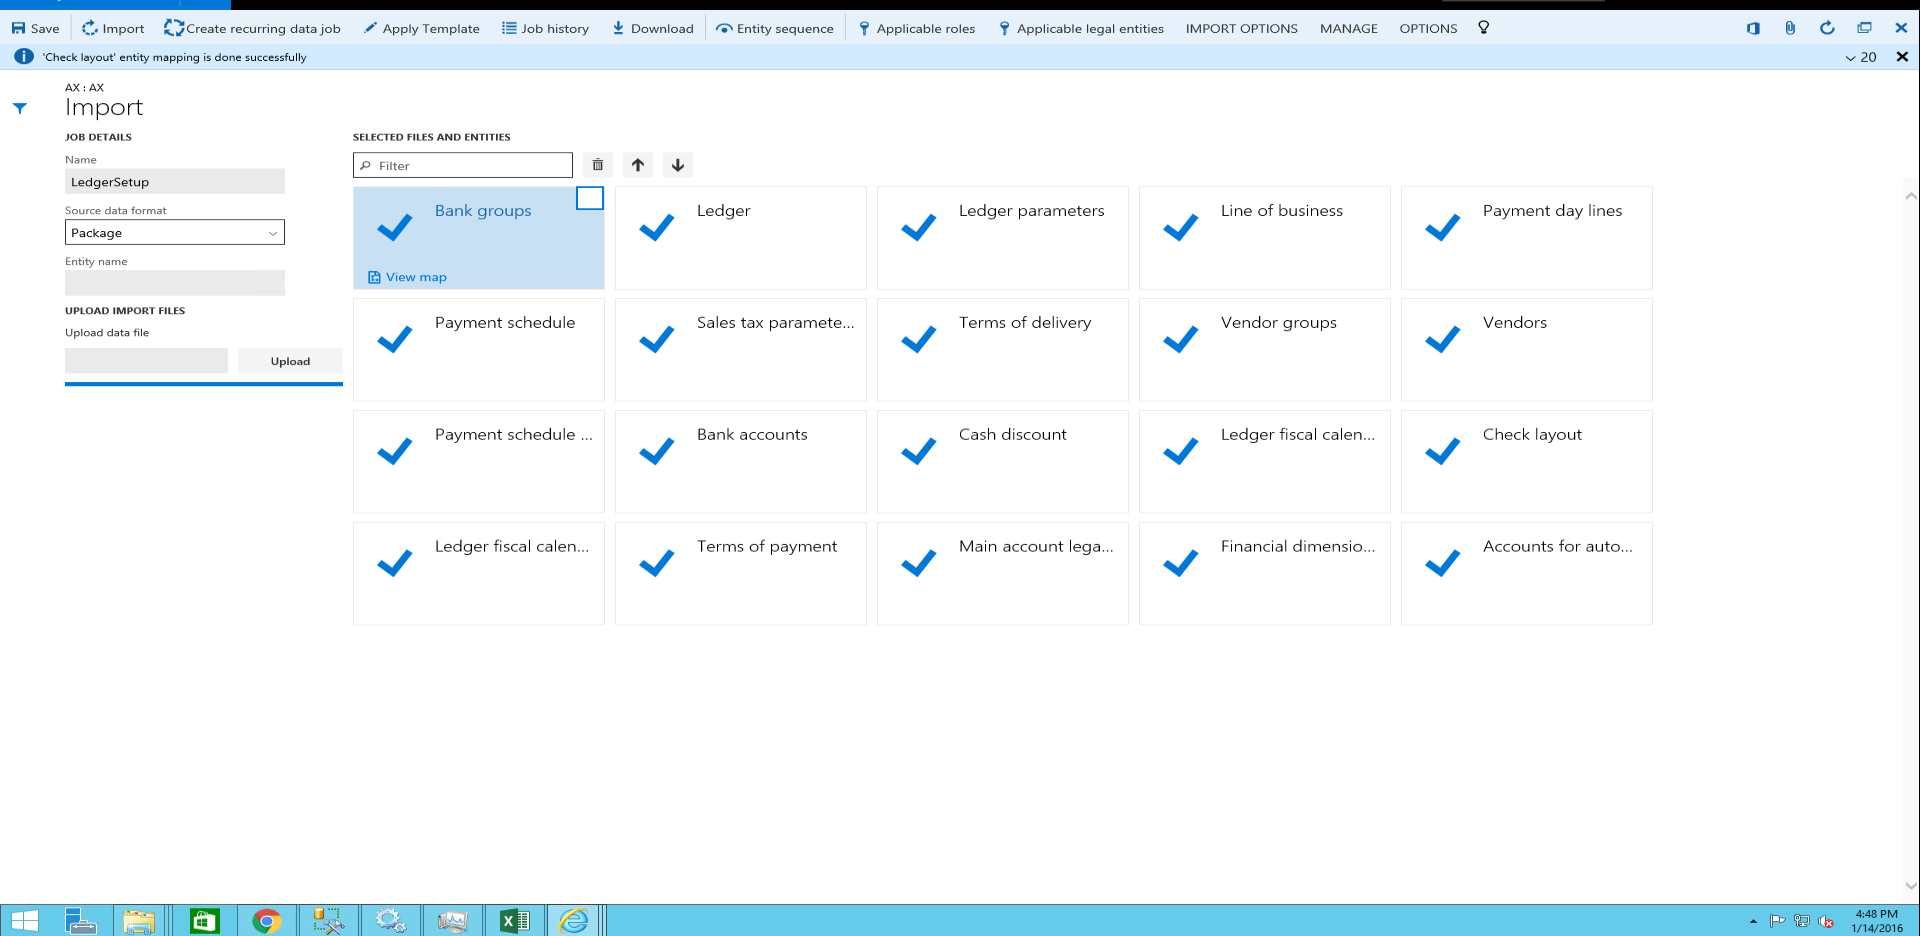Create recurring data job
The image size is (1920, 936).
(x=252, y=28)
